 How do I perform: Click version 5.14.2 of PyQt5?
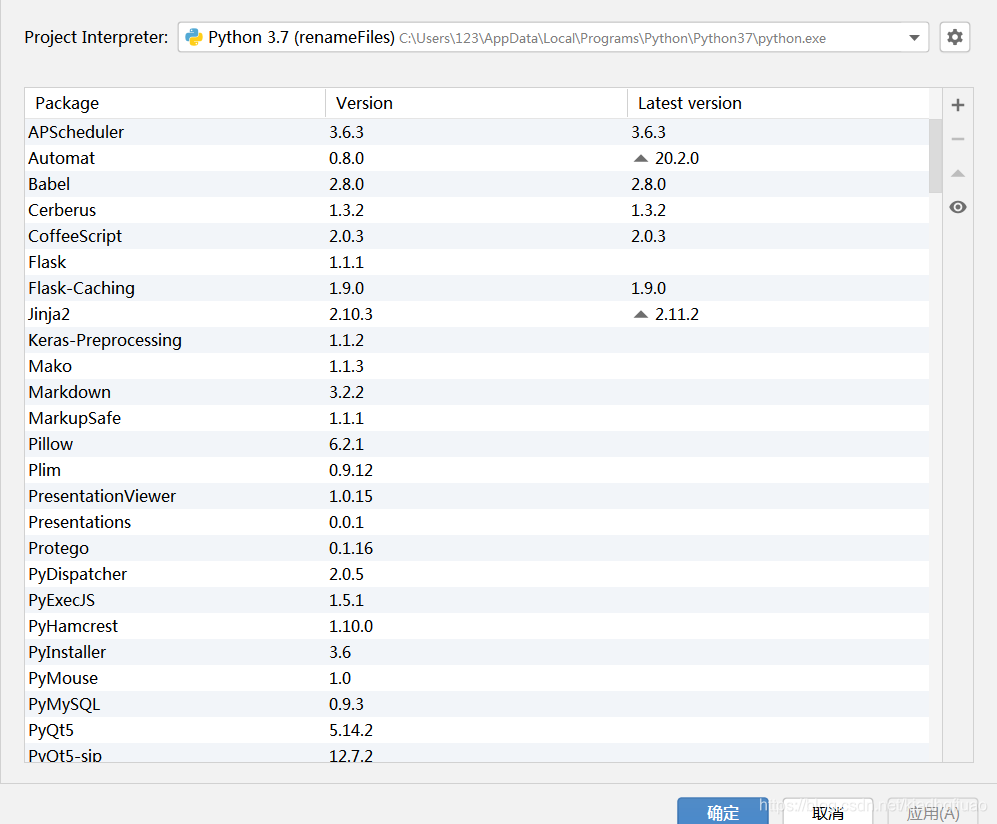(x=351, y=731)
